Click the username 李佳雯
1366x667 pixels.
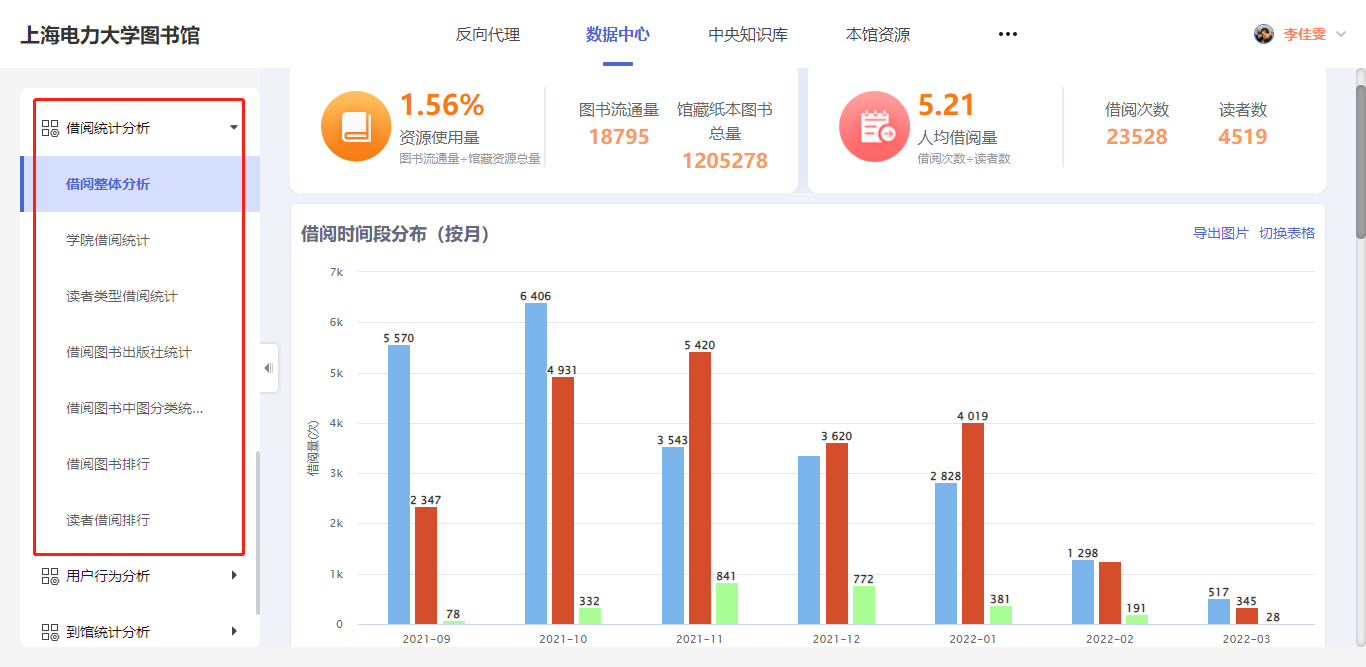click(x=1305, y=34)
